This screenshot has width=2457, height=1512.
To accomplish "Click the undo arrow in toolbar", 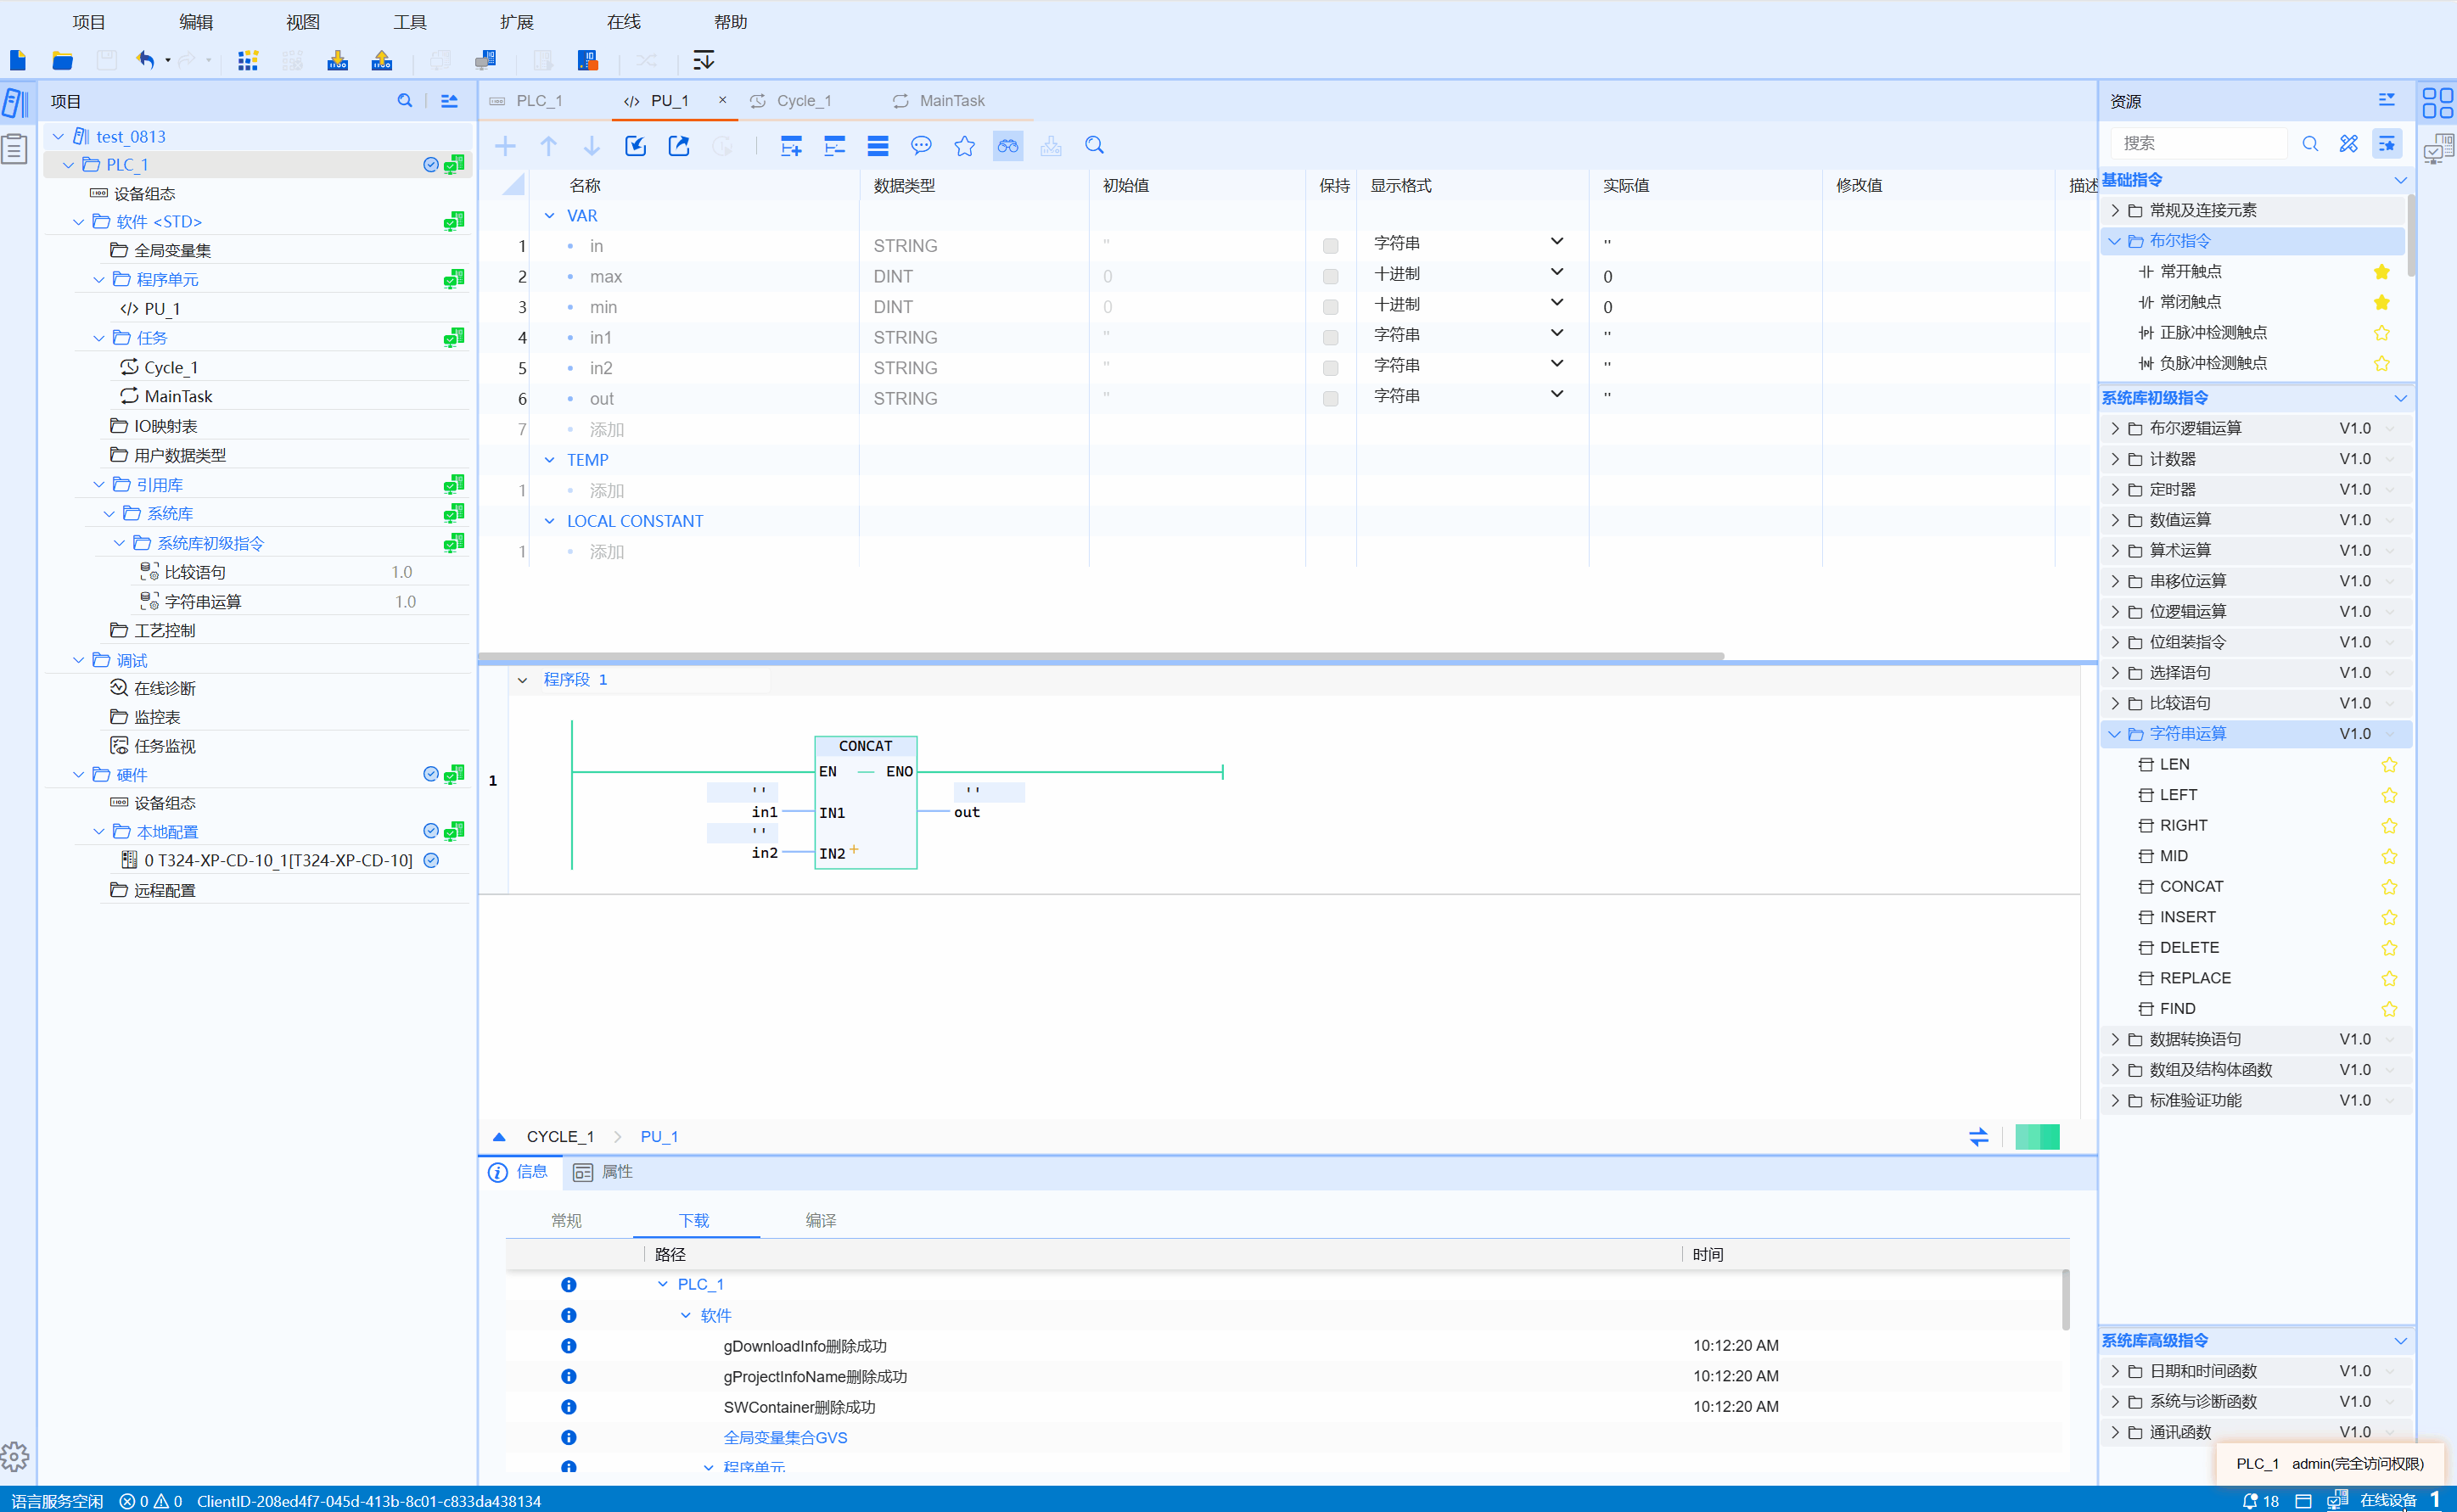I will [146, 61].
